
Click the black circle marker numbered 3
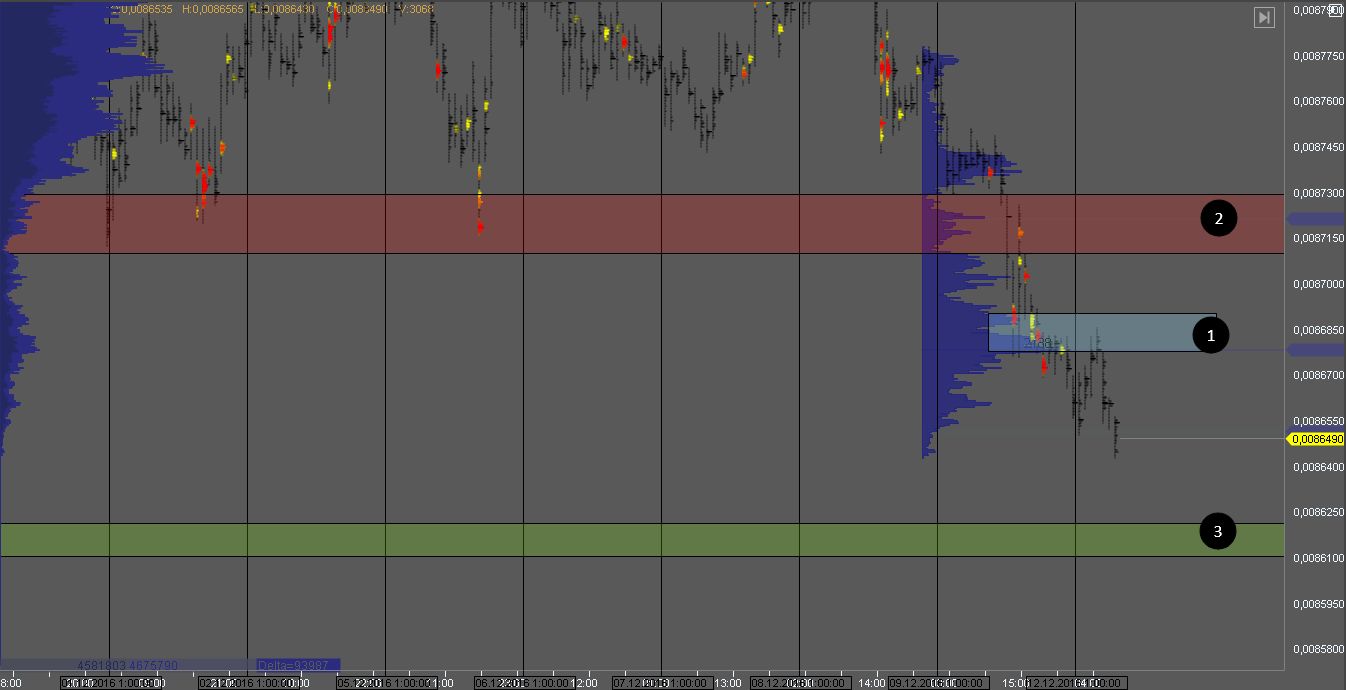coord(1217,532)
